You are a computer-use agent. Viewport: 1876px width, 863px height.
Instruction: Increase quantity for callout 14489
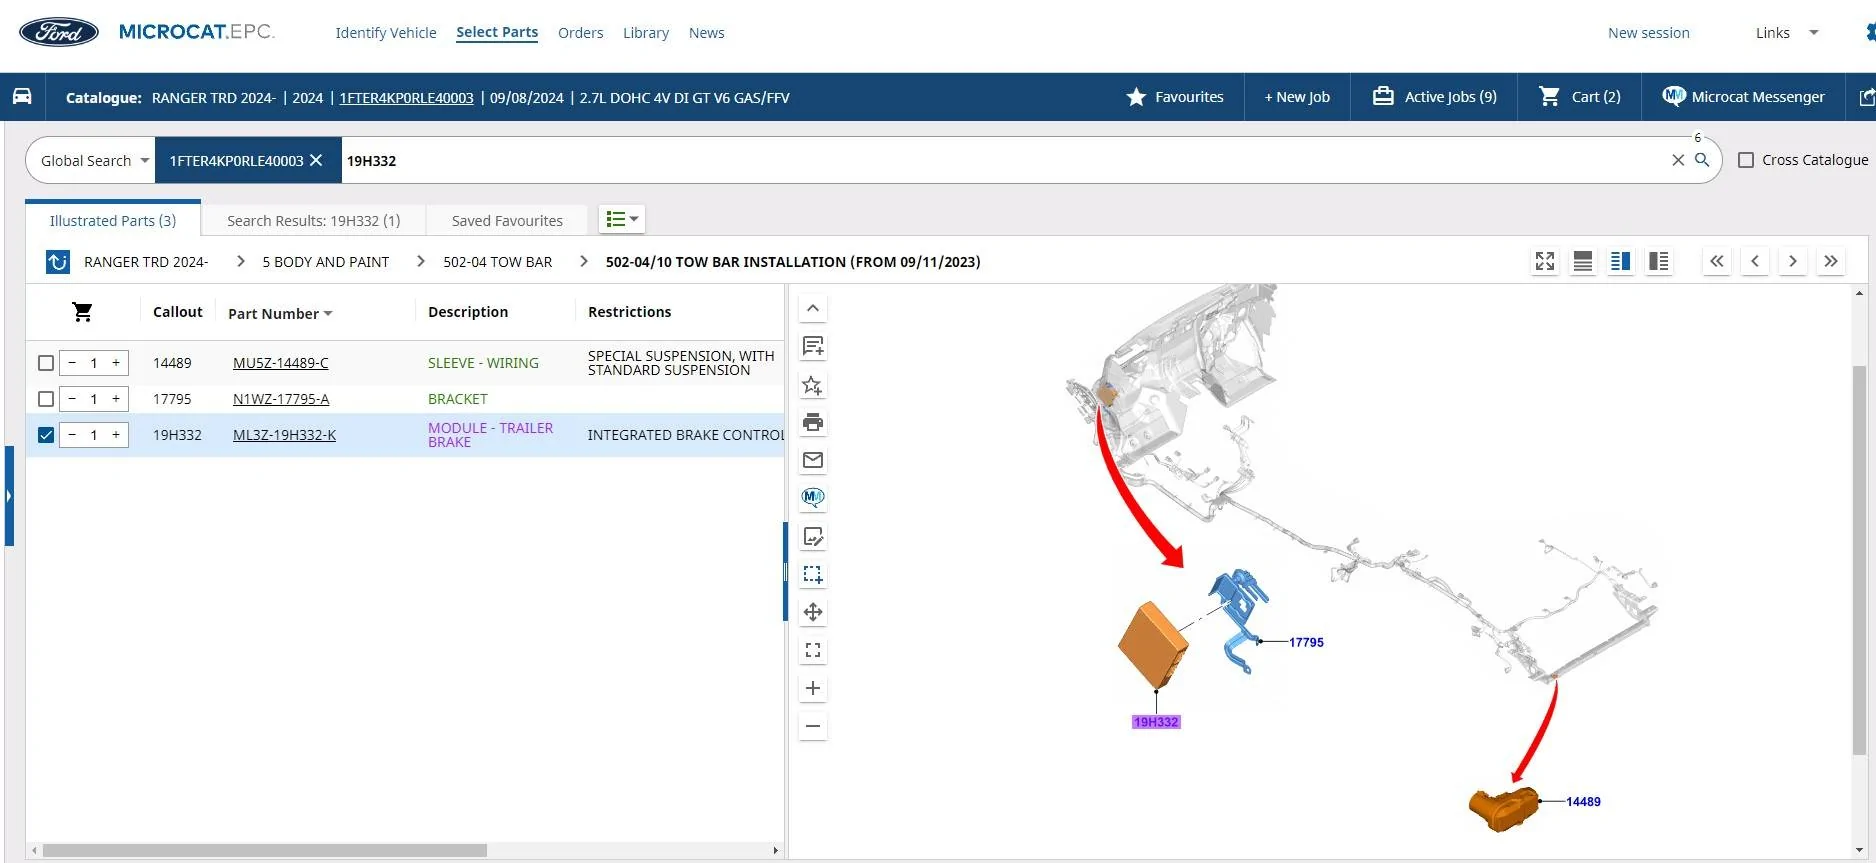116,363
